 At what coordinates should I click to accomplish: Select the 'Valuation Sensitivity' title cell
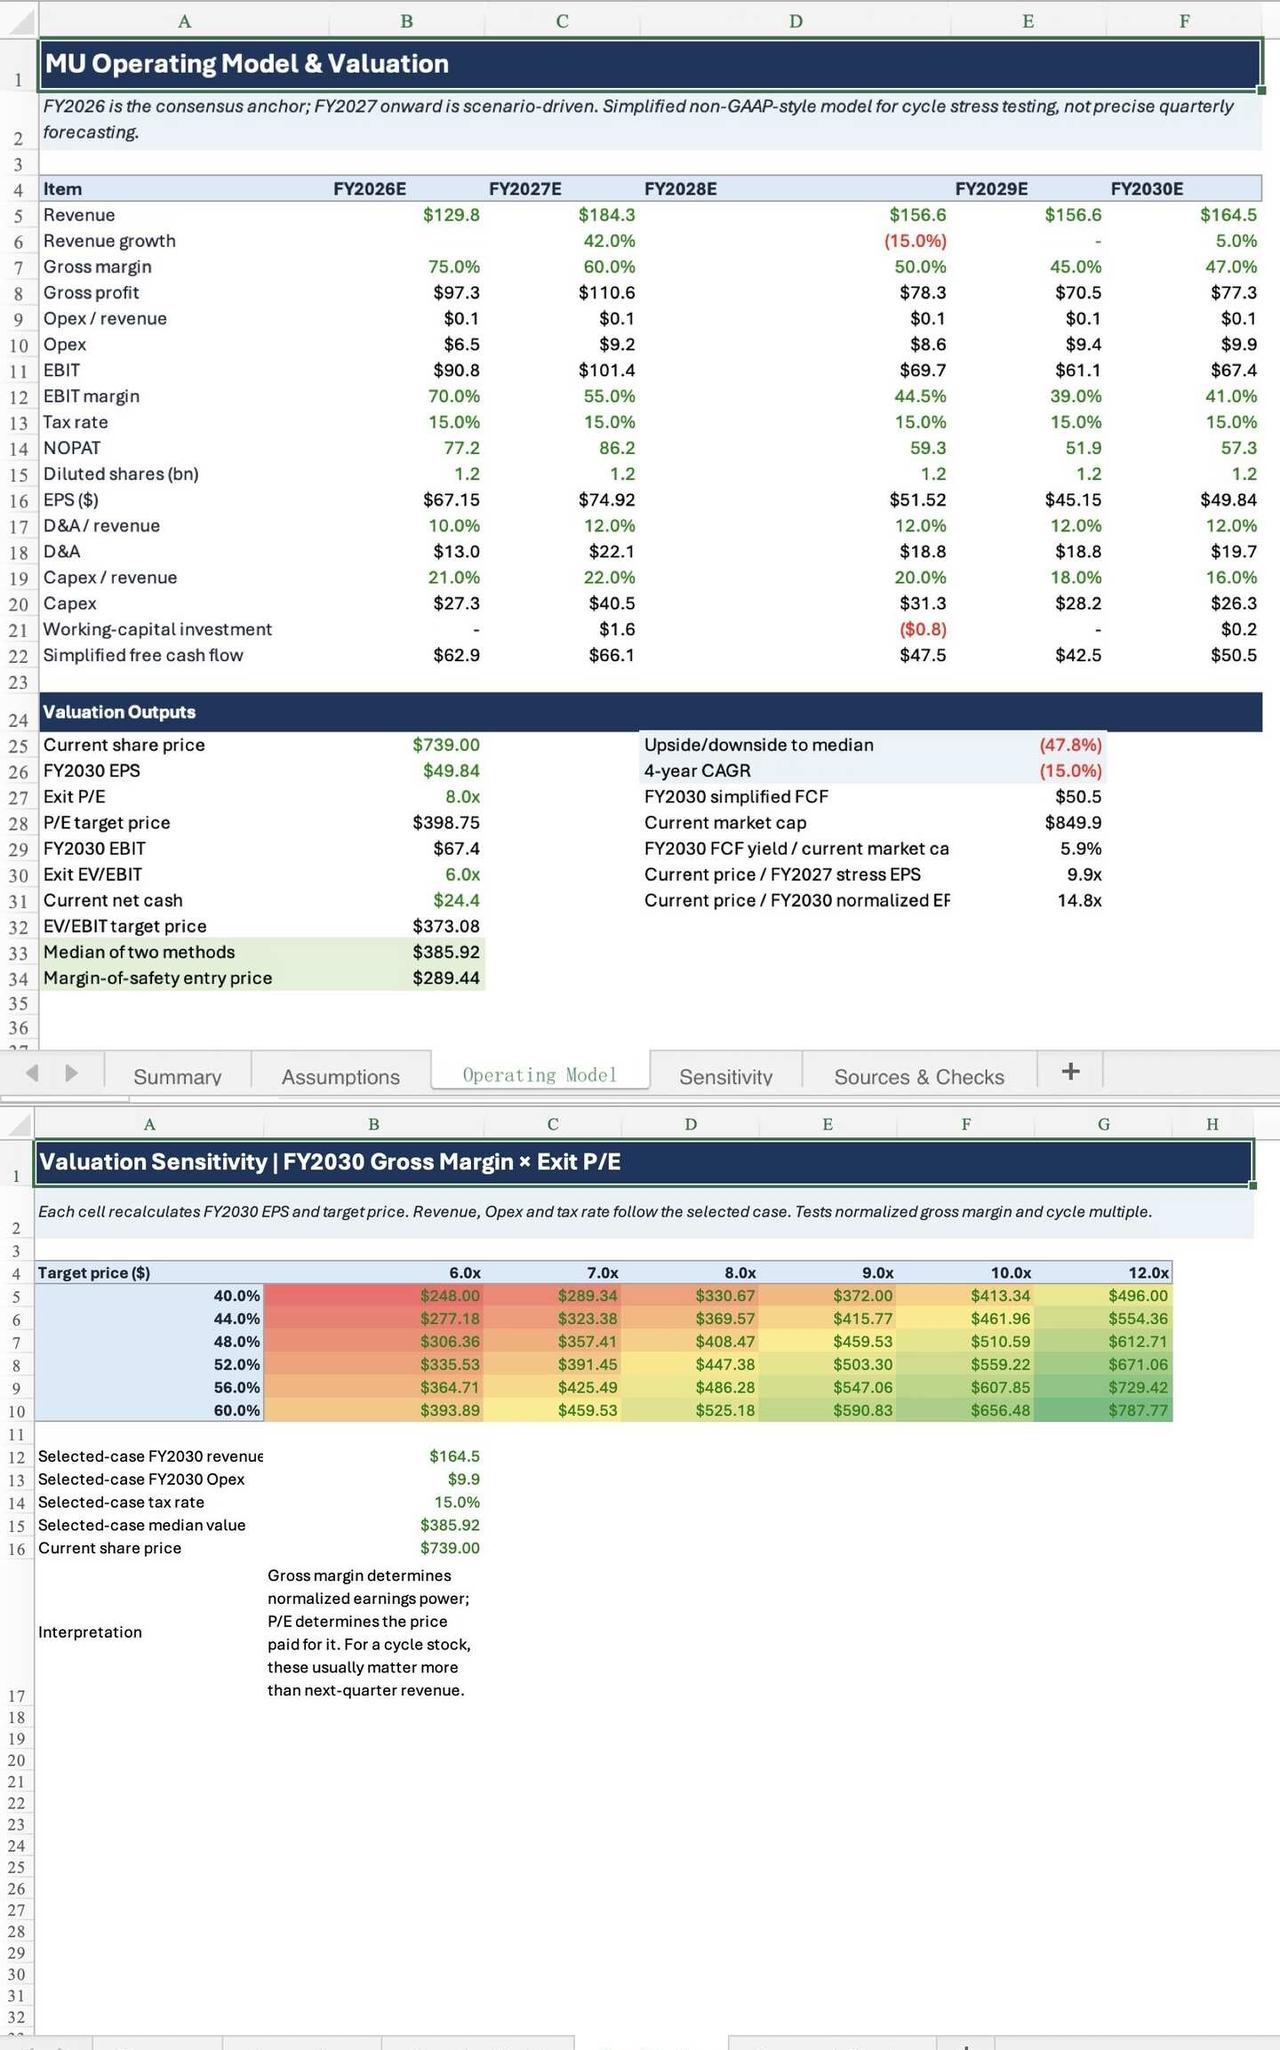643,1162
